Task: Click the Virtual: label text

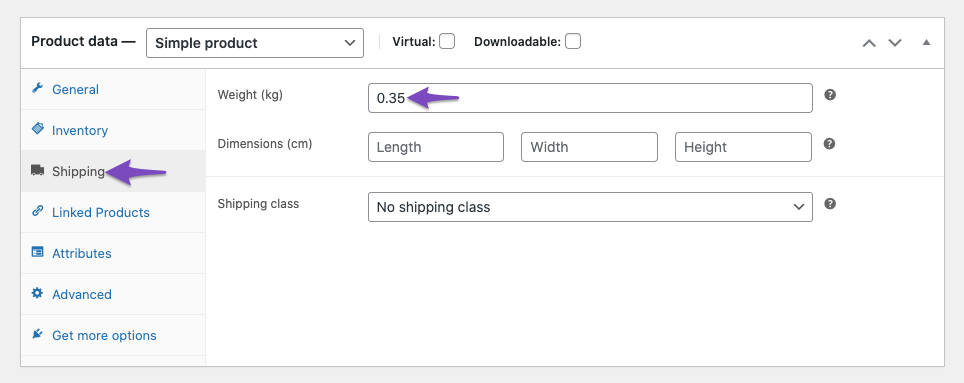Action: pos(414,42)
